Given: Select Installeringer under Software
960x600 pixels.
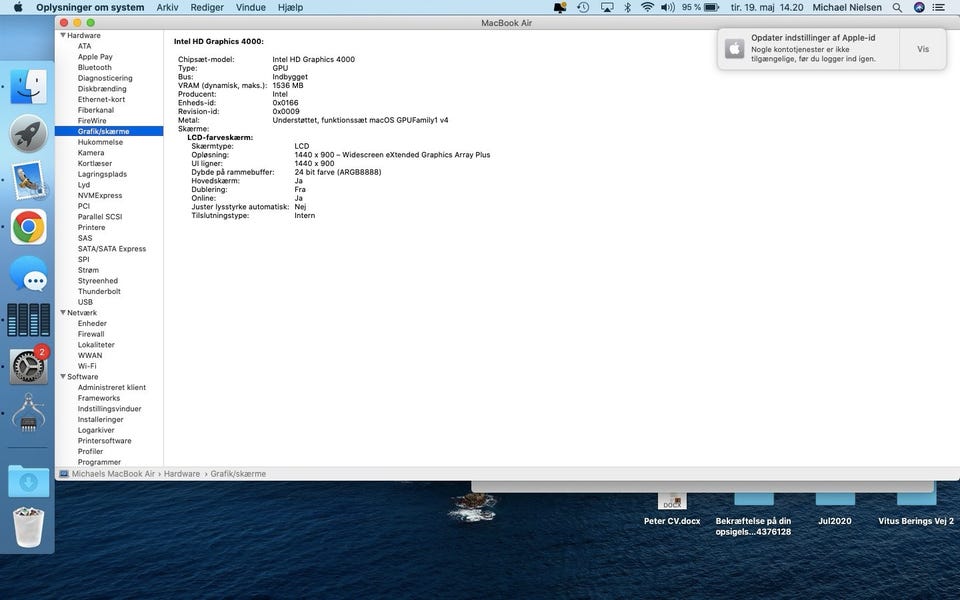Looking at the screenshot, I should [x=100, y=419].
